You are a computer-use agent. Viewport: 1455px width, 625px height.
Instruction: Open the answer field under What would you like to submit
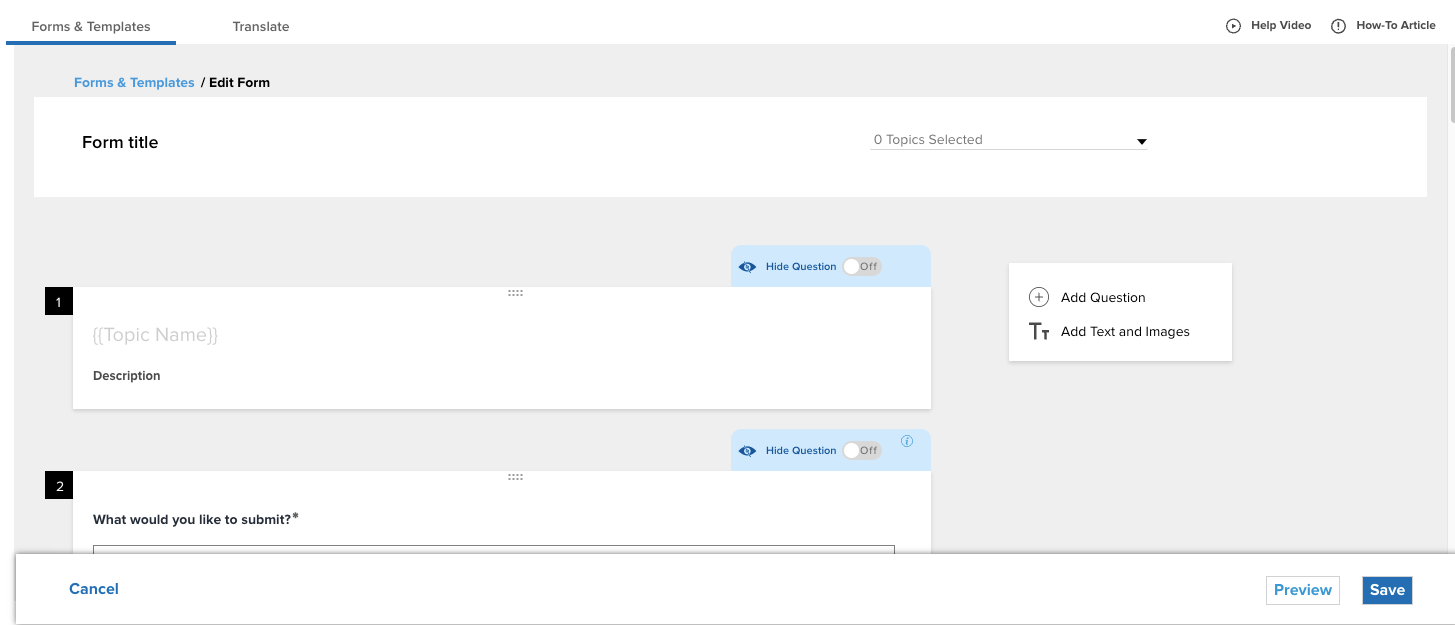click(x=494, y=548)
